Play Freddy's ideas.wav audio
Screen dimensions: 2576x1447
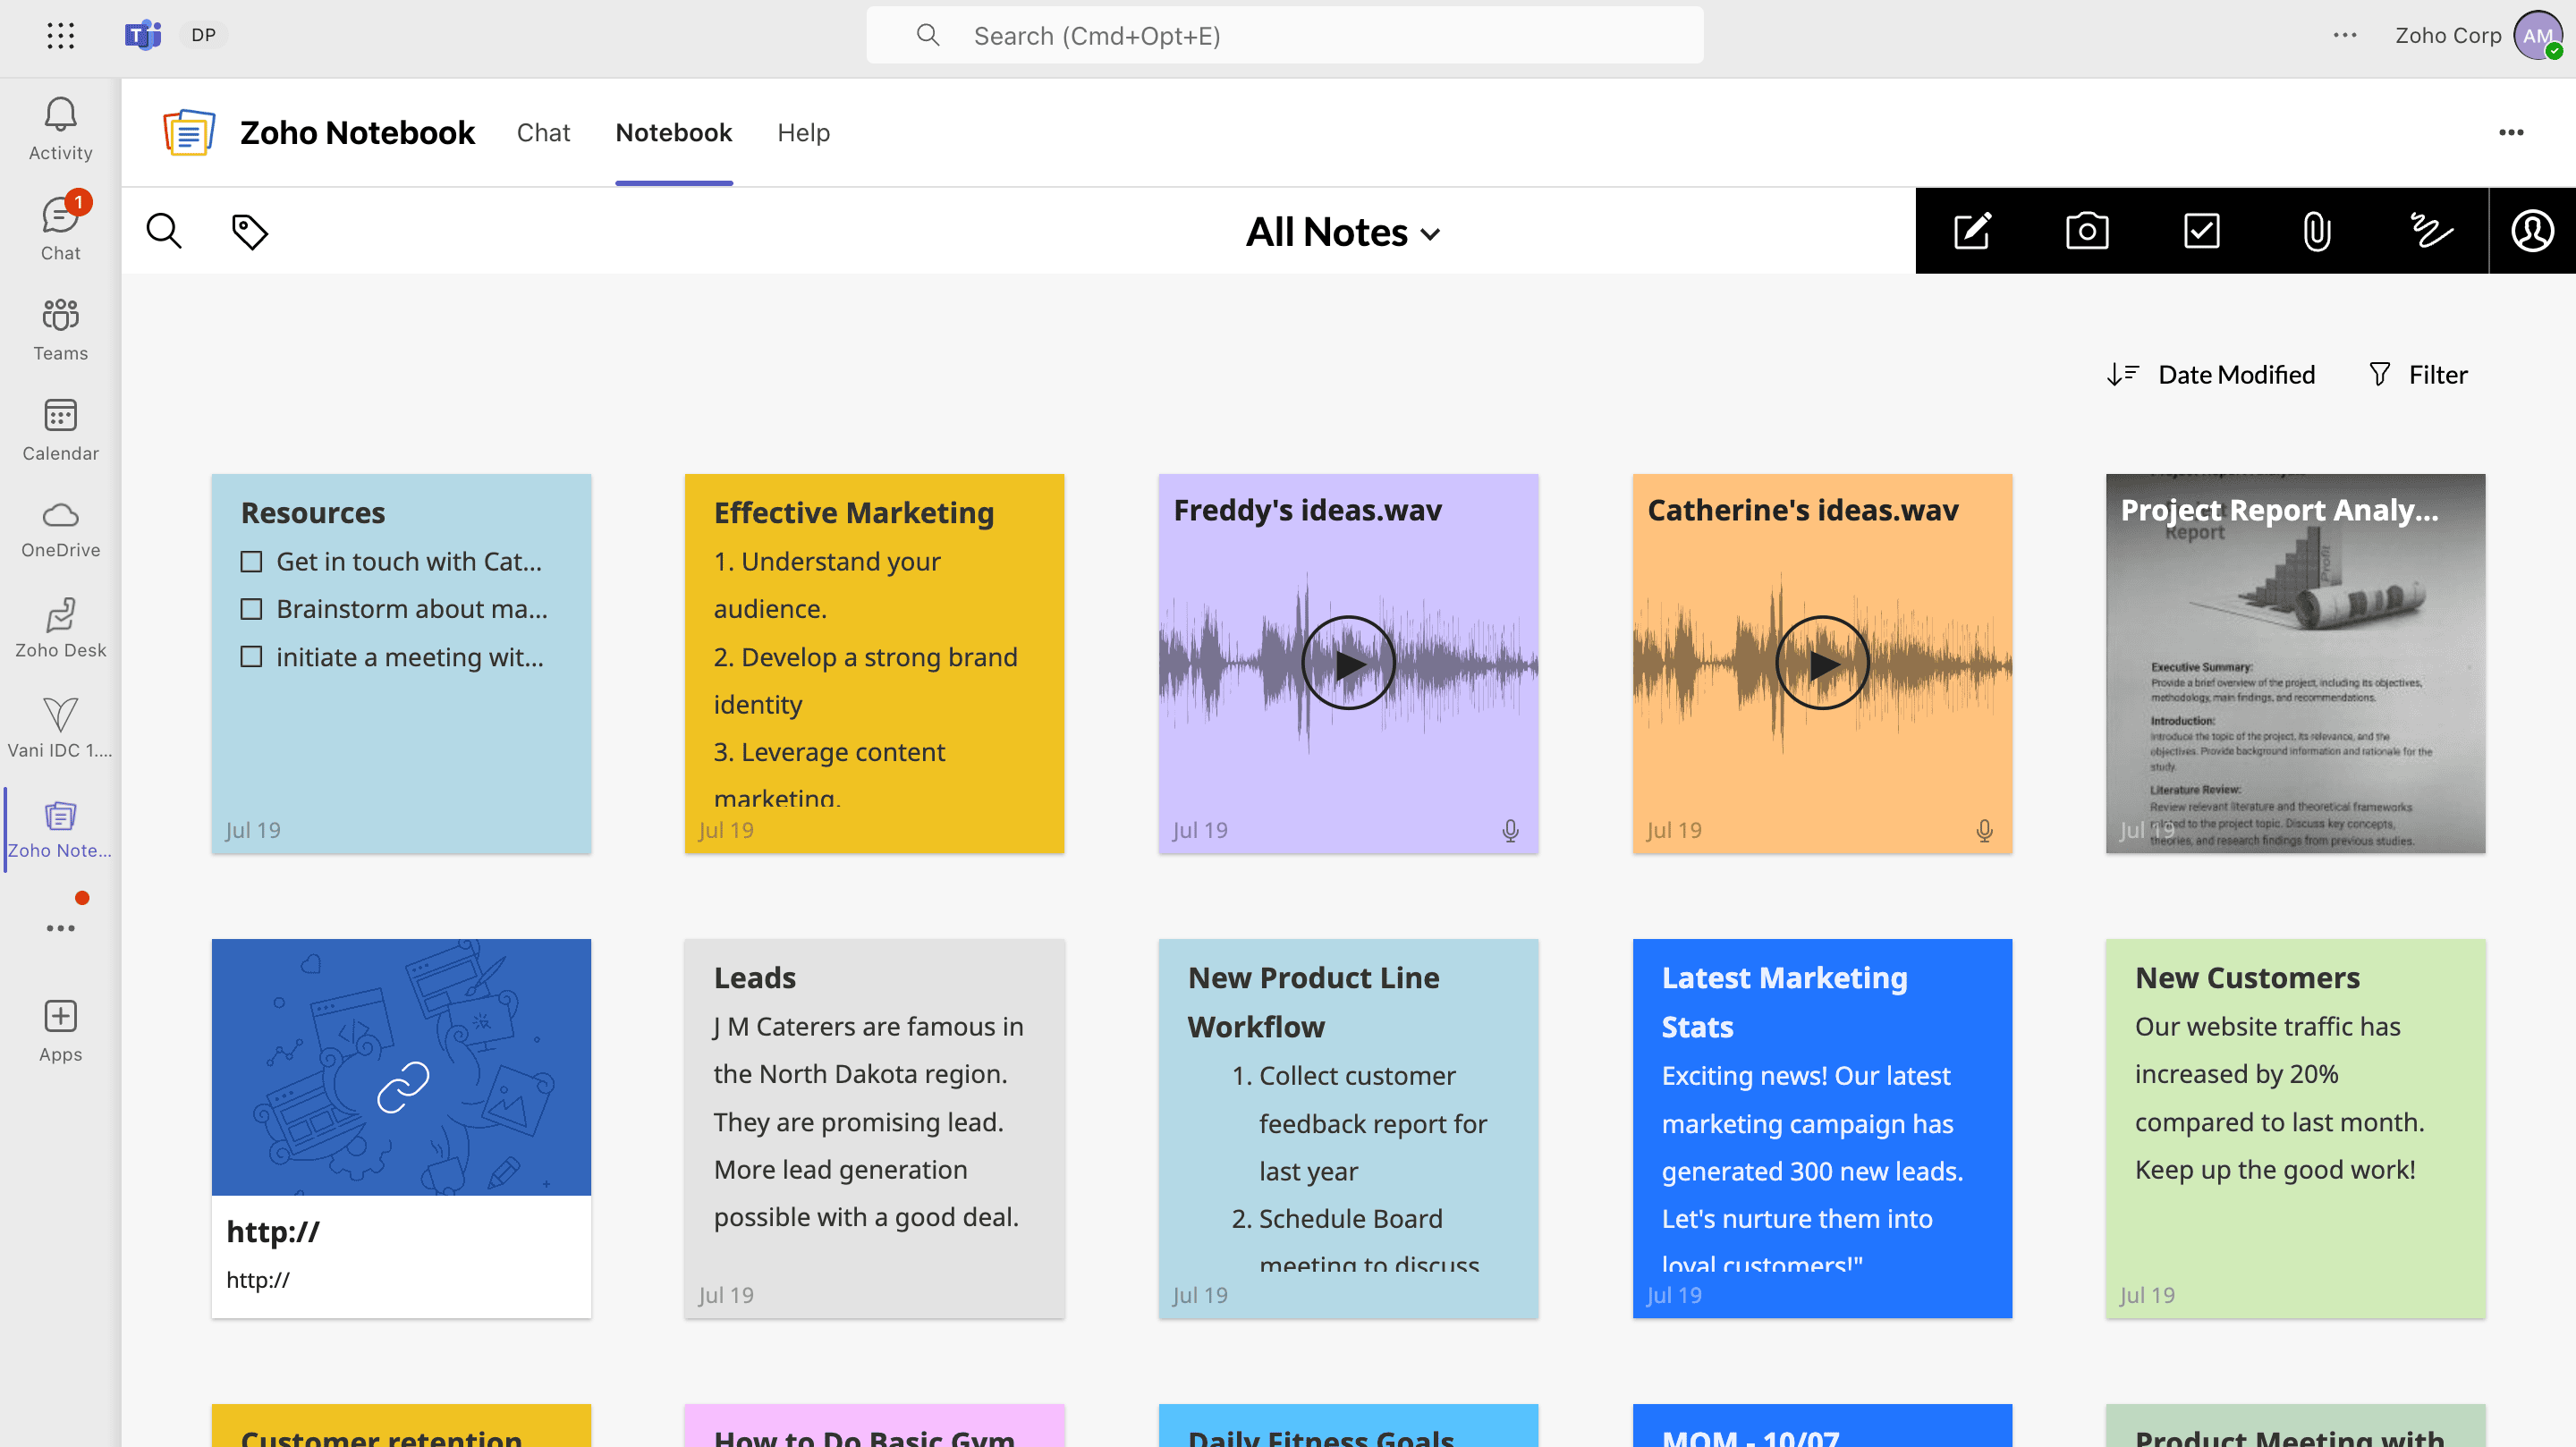[1348, 663]
